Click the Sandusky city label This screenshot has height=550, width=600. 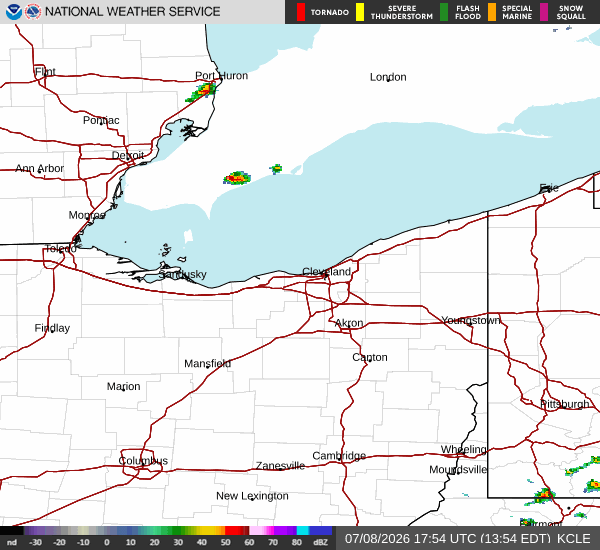pyautogui.click(x=183, y=274)
